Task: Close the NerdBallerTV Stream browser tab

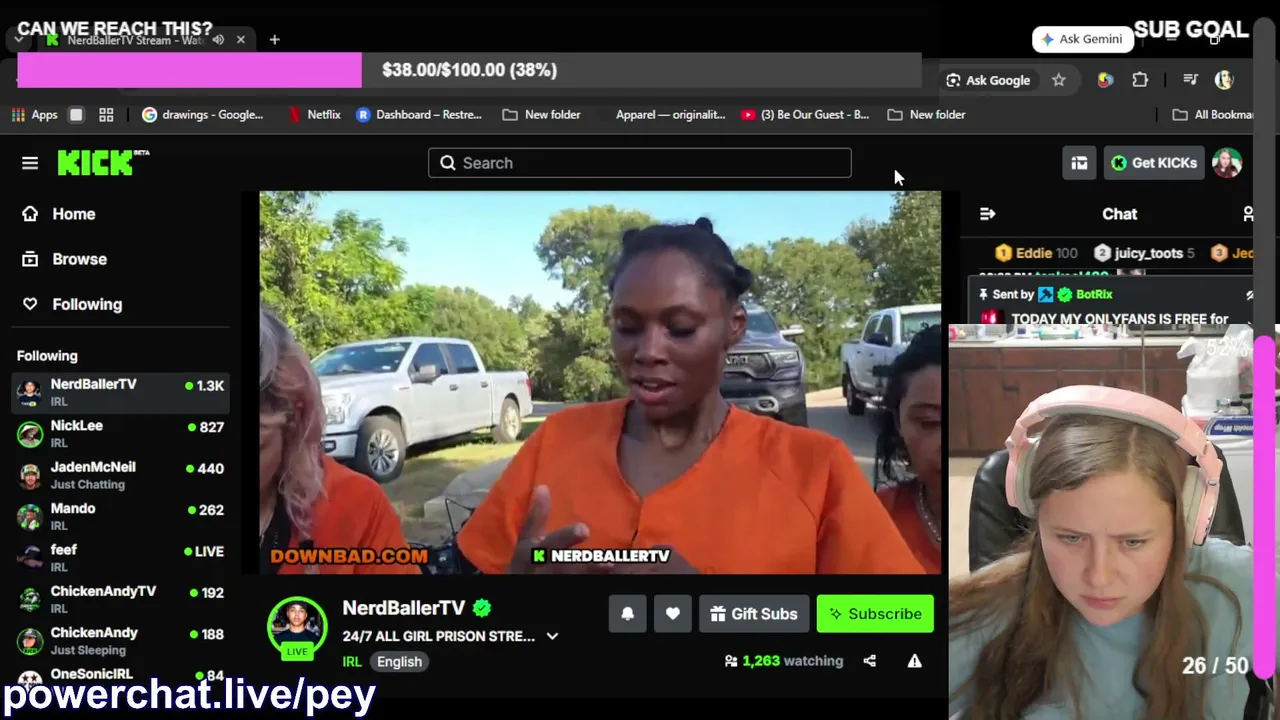Action: [x=241, y=40]
